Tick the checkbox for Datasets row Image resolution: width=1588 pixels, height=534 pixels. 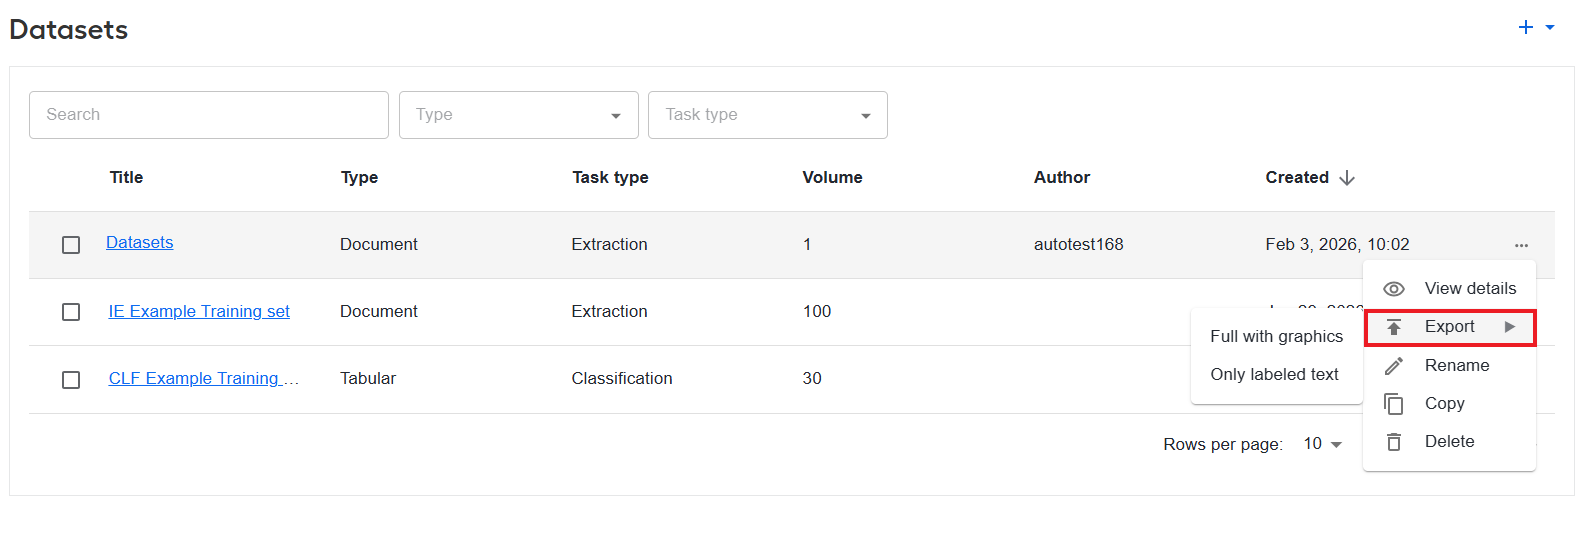click(x=71, y=245)
